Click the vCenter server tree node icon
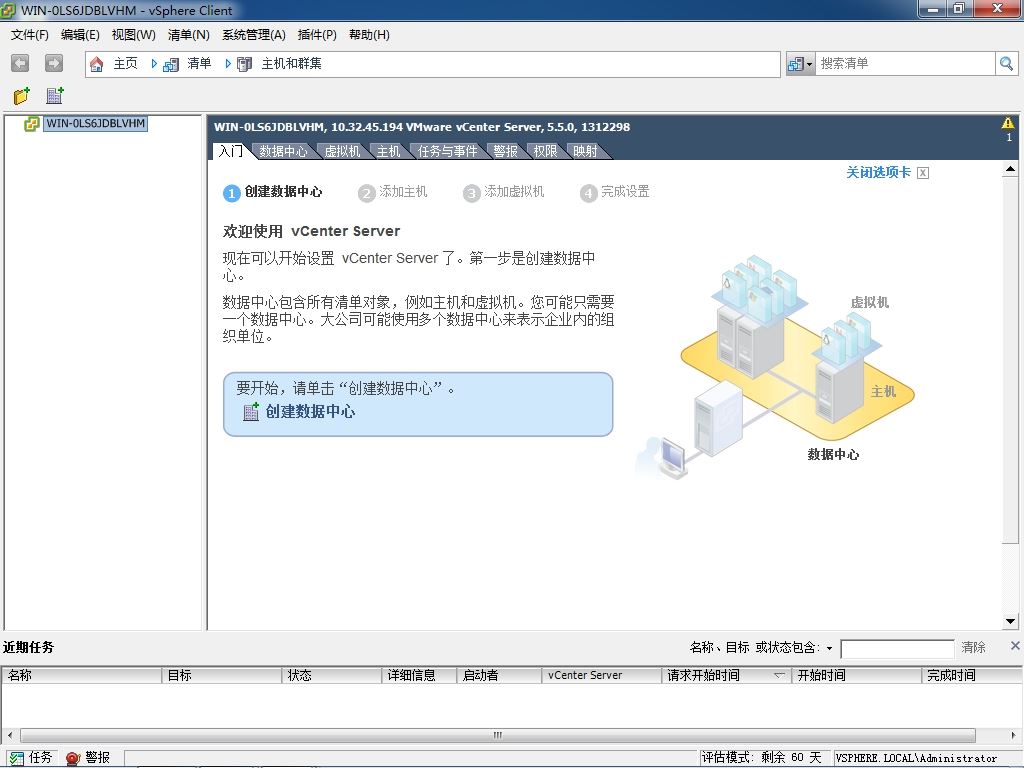 click(31, 123)
